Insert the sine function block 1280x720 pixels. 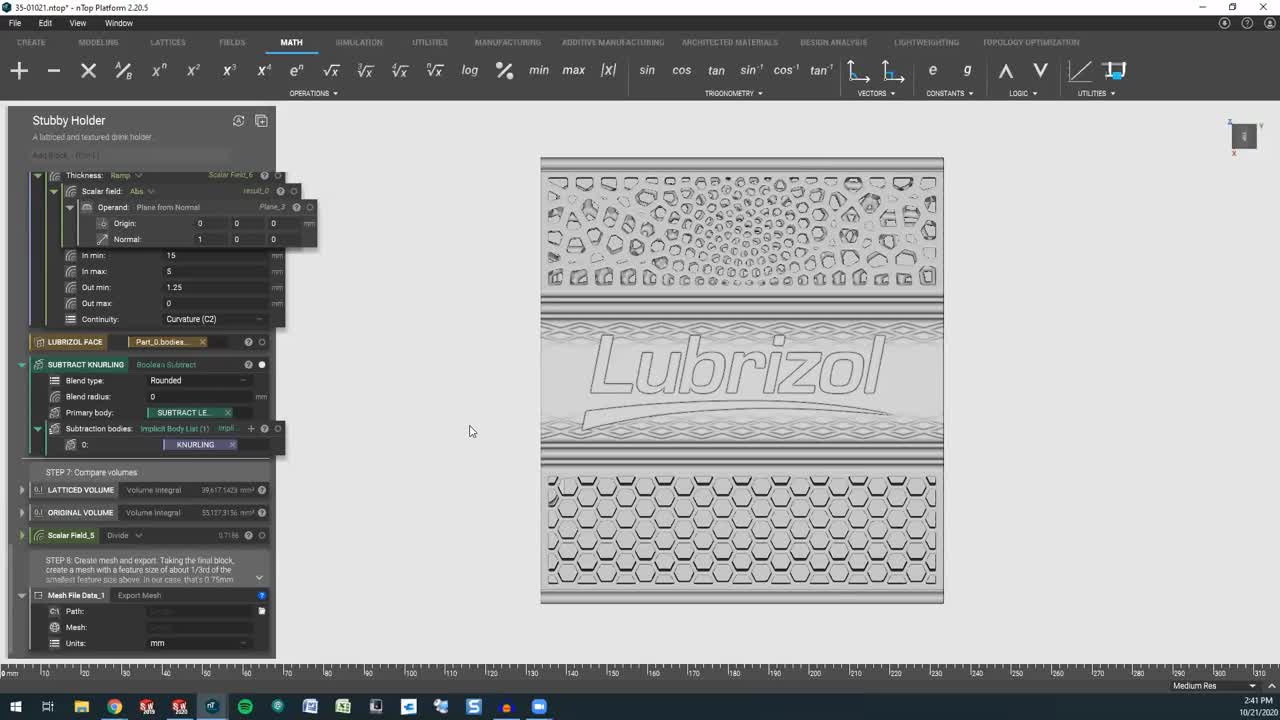tap(647, 70)
